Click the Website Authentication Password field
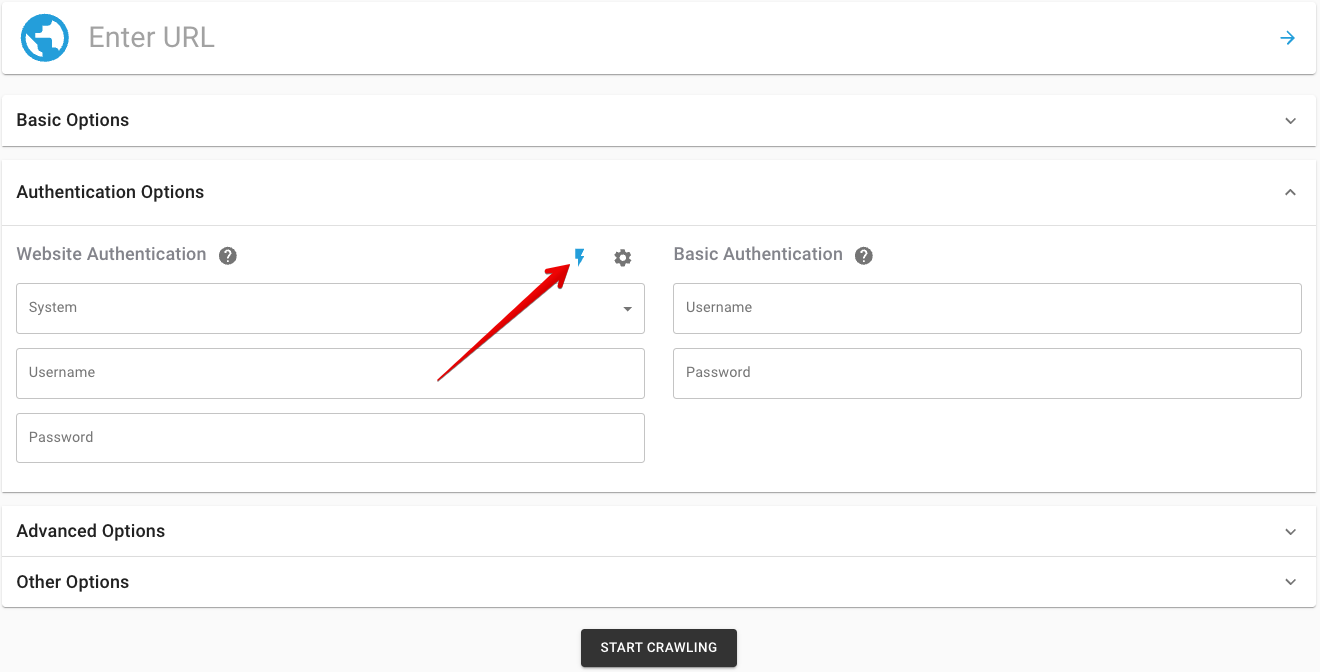 [330, 438]
